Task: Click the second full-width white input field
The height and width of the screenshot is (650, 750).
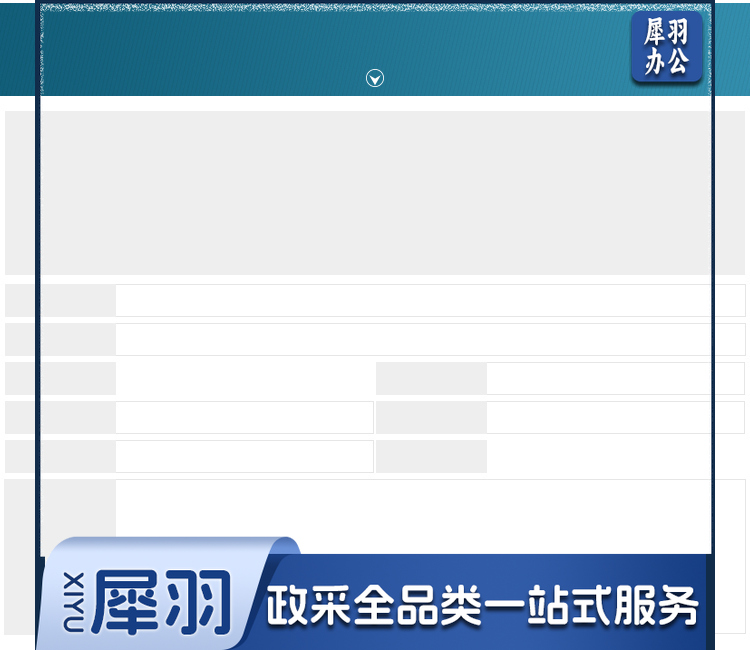Action: (430, 340)
